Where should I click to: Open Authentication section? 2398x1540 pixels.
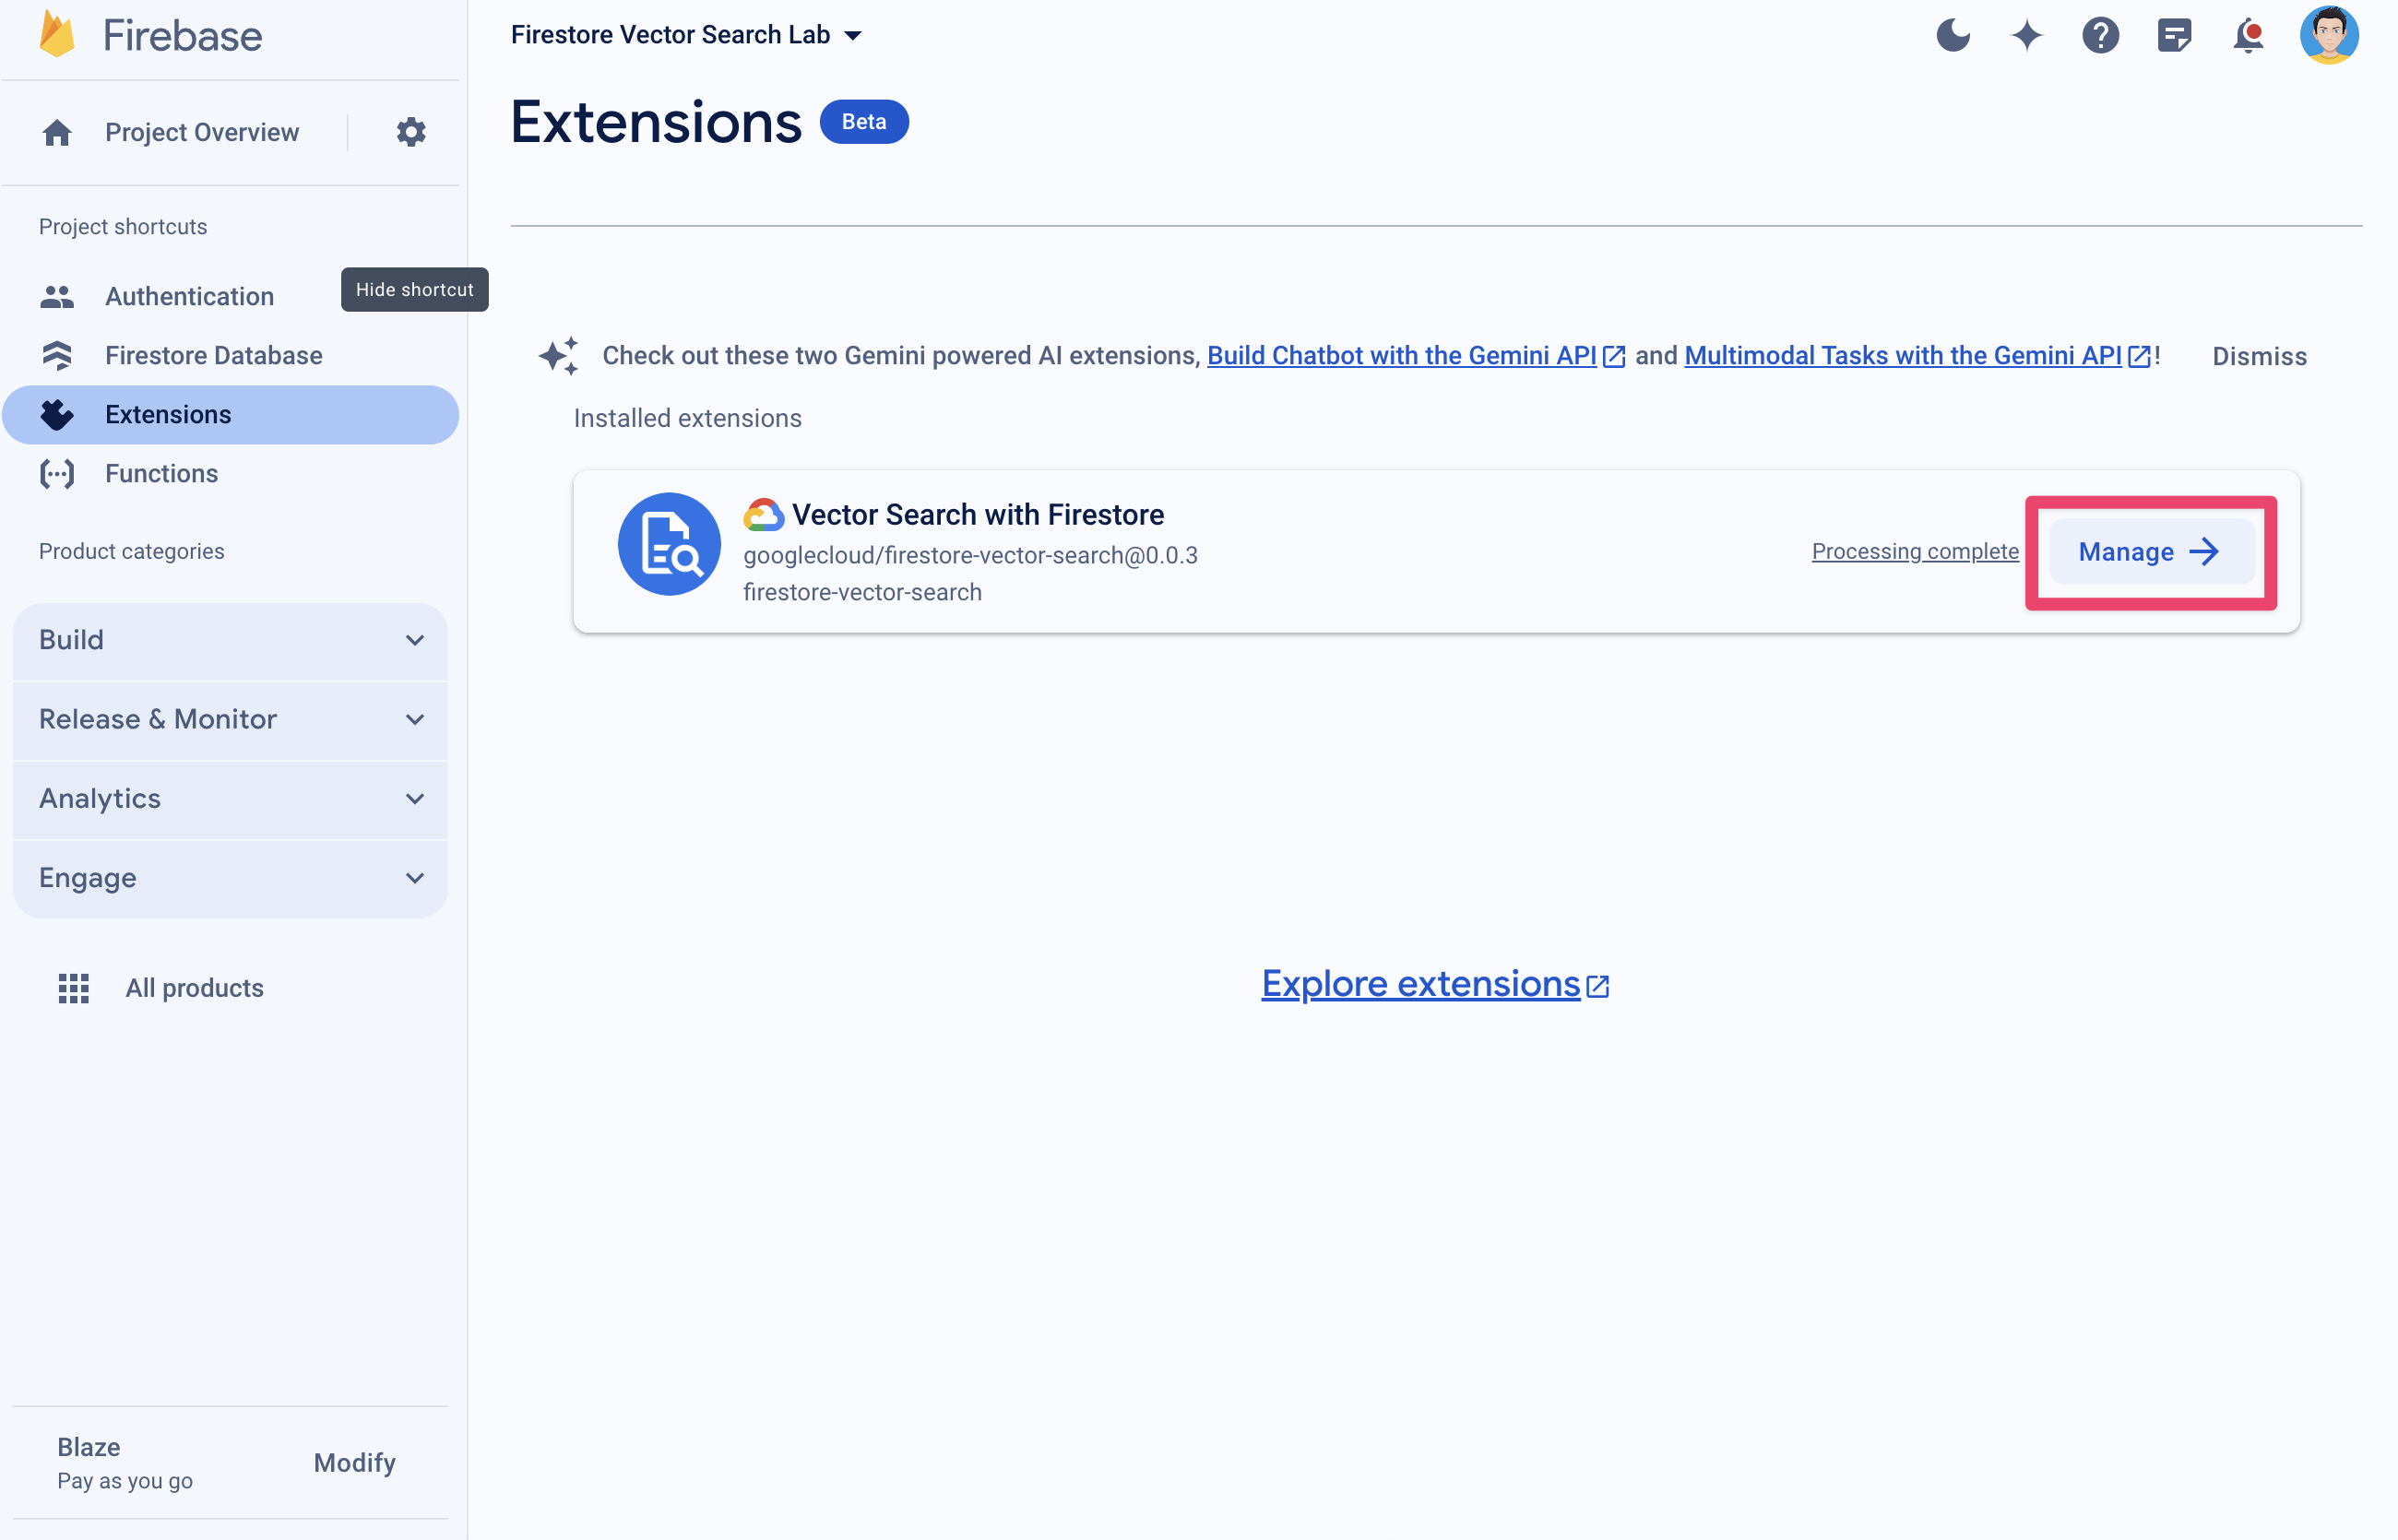click(x=189, y=295)
